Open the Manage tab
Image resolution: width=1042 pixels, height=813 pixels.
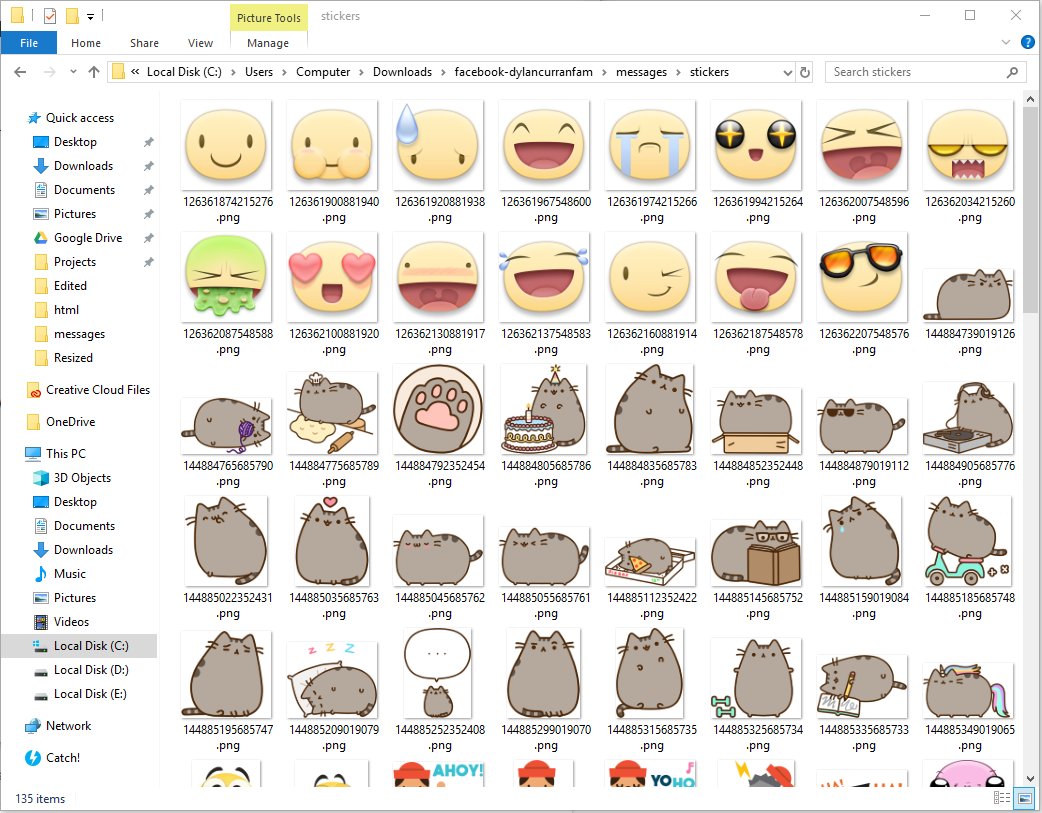click(x=268, y=43)
